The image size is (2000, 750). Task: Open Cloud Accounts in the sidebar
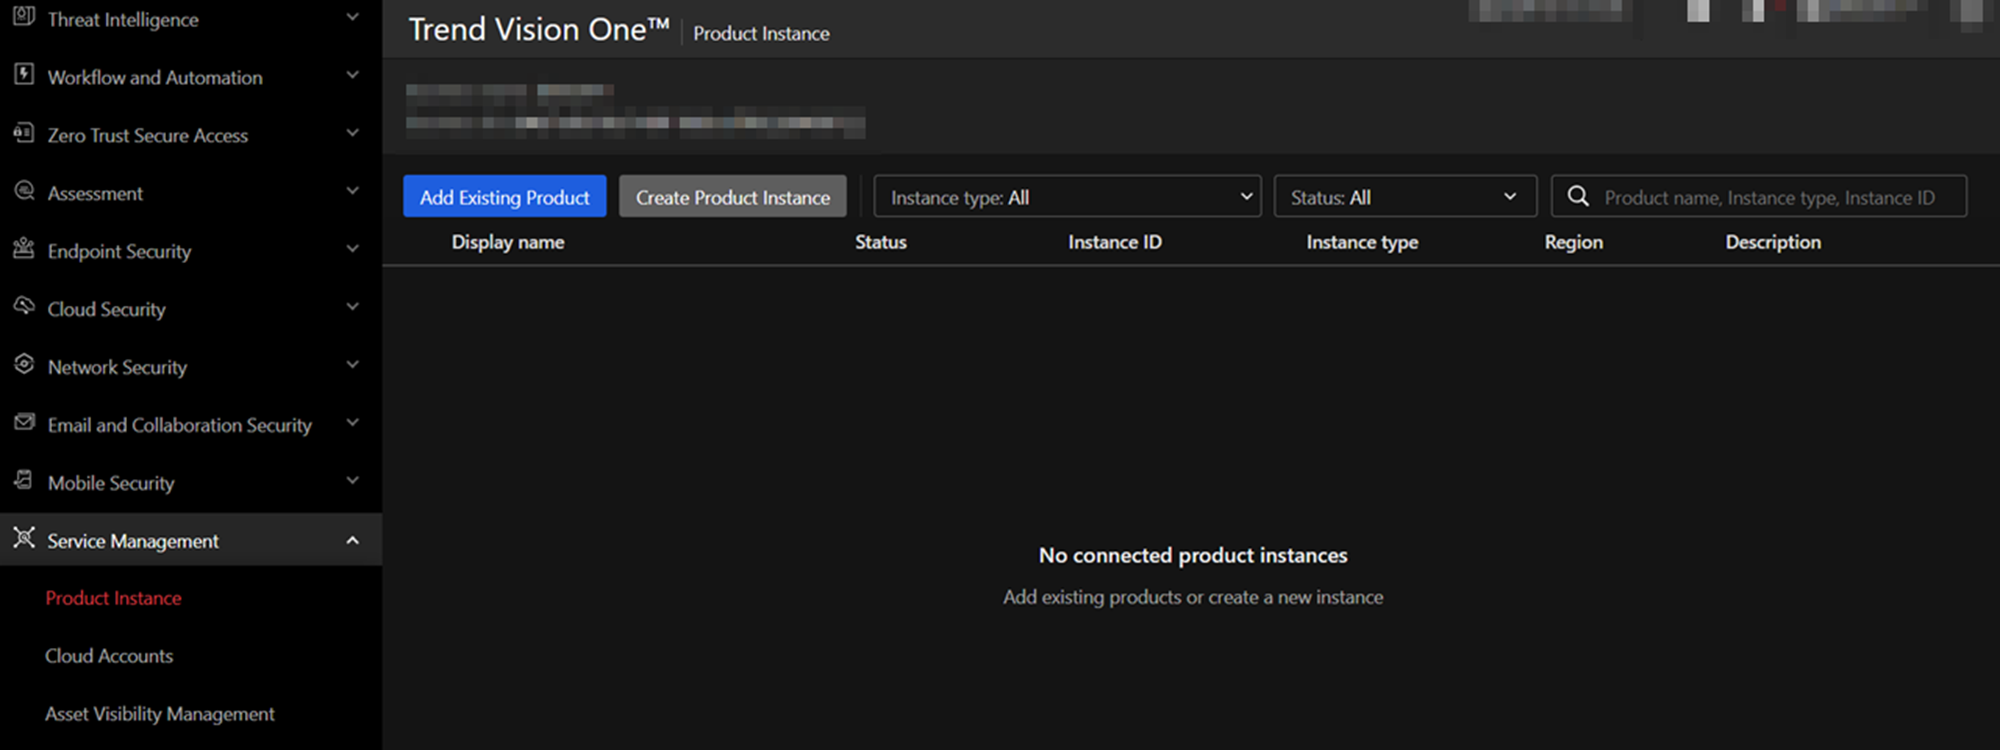(x=109, y=656)
